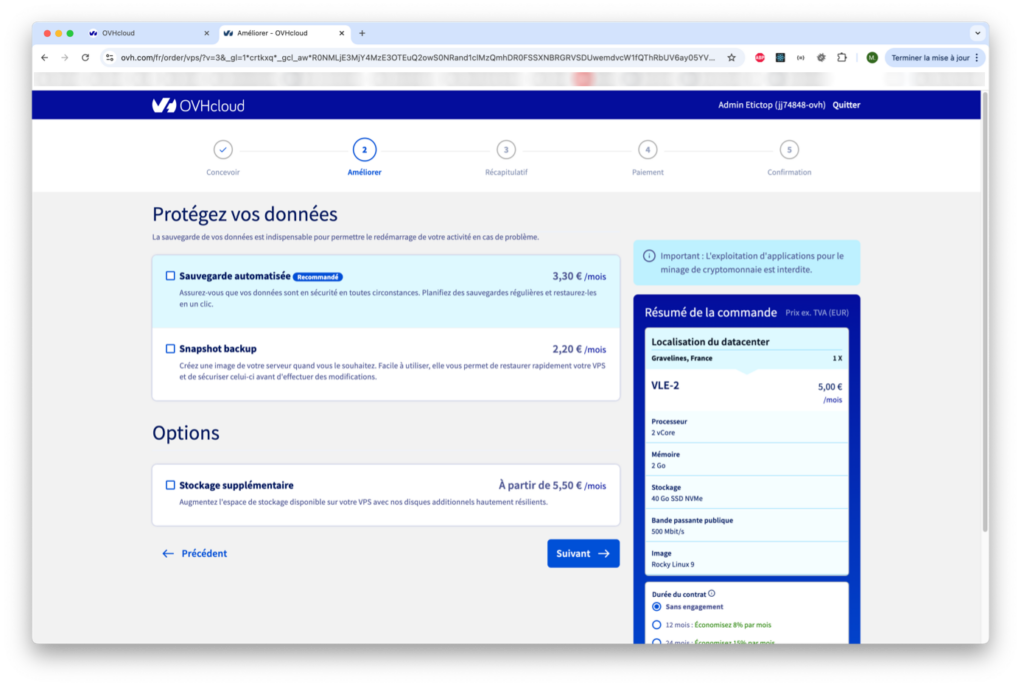
Task: Click the À partir de 5,50 € /mois price
Action: [552, 485]
